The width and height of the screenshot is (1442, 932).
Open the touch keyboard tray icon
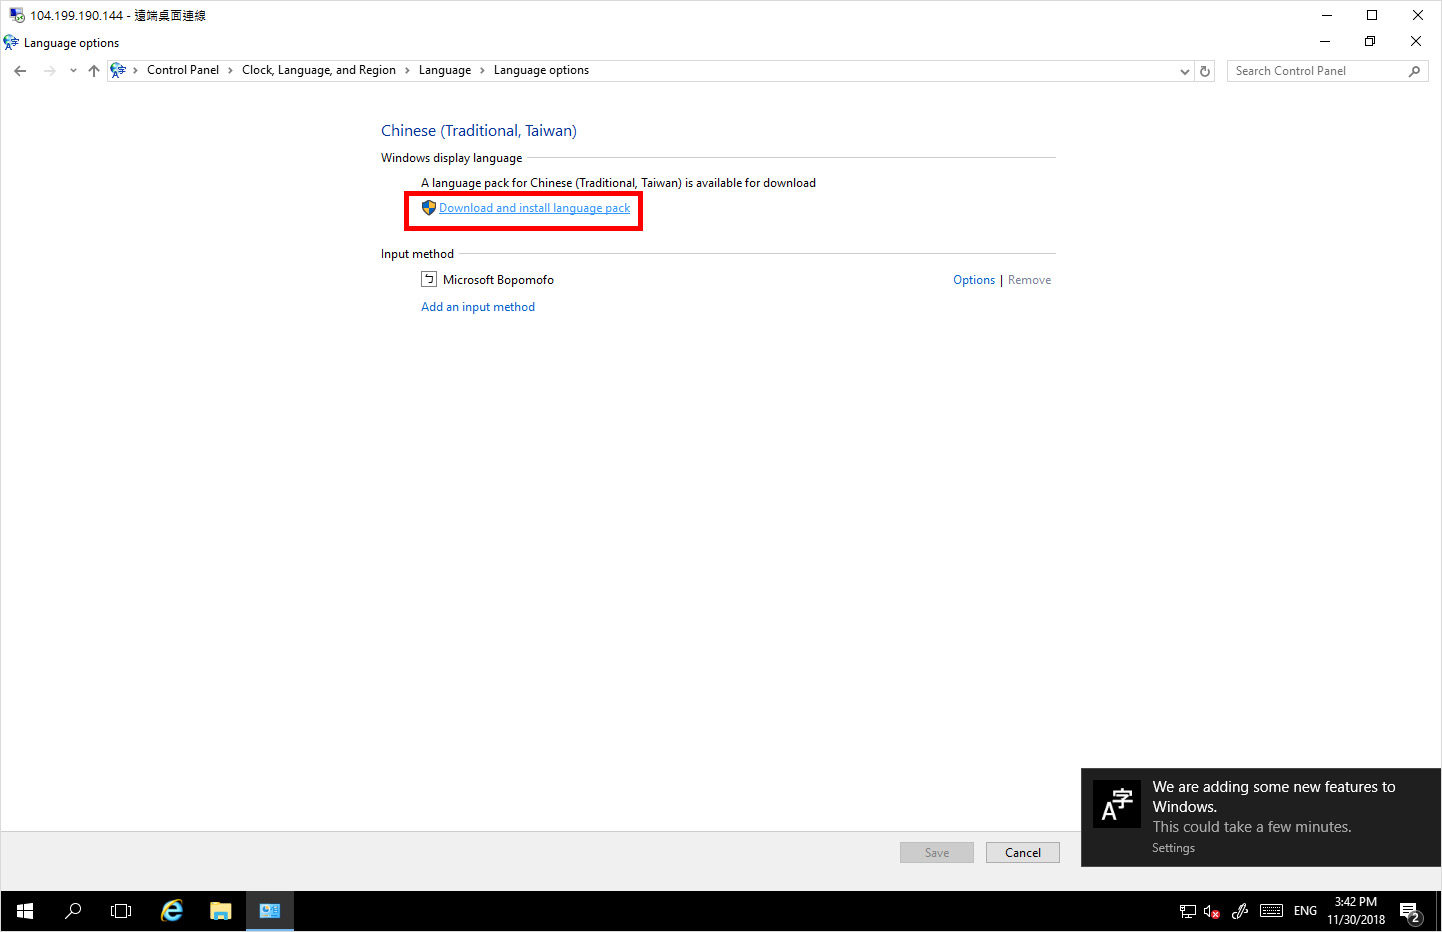(x=1271, y=911)
